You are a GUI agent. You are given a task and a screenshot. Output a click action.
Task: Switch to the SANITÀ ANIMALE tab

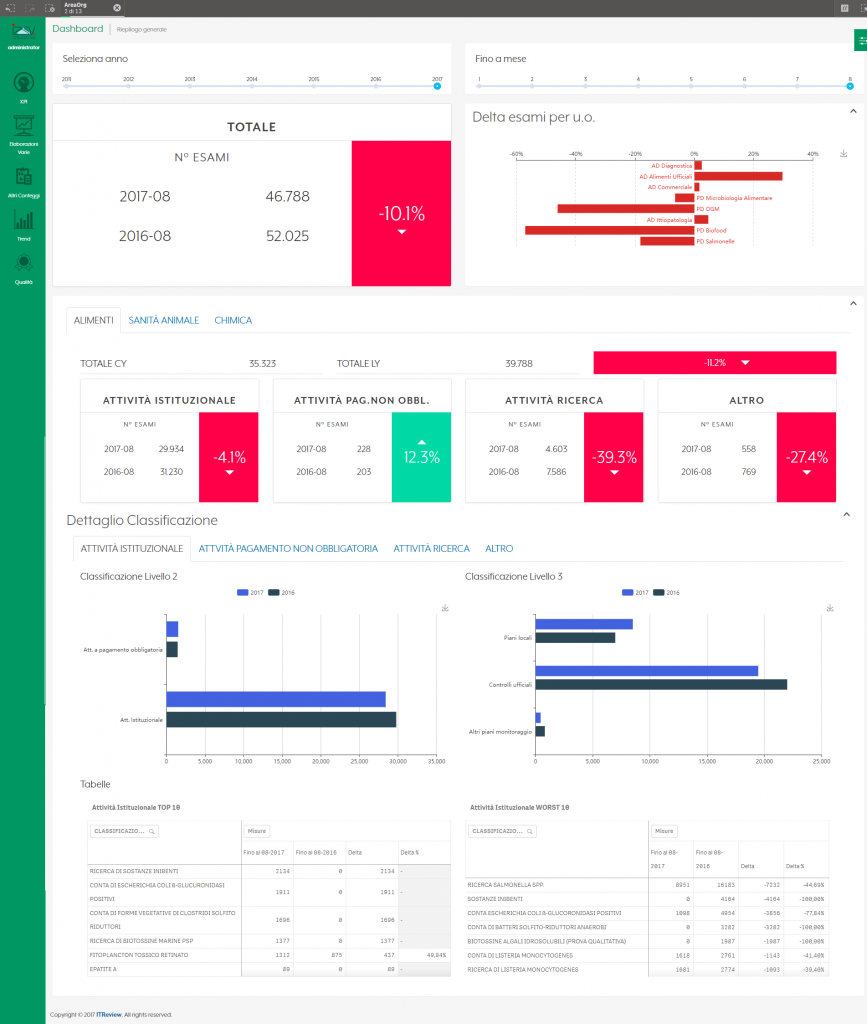click(163, 321)
